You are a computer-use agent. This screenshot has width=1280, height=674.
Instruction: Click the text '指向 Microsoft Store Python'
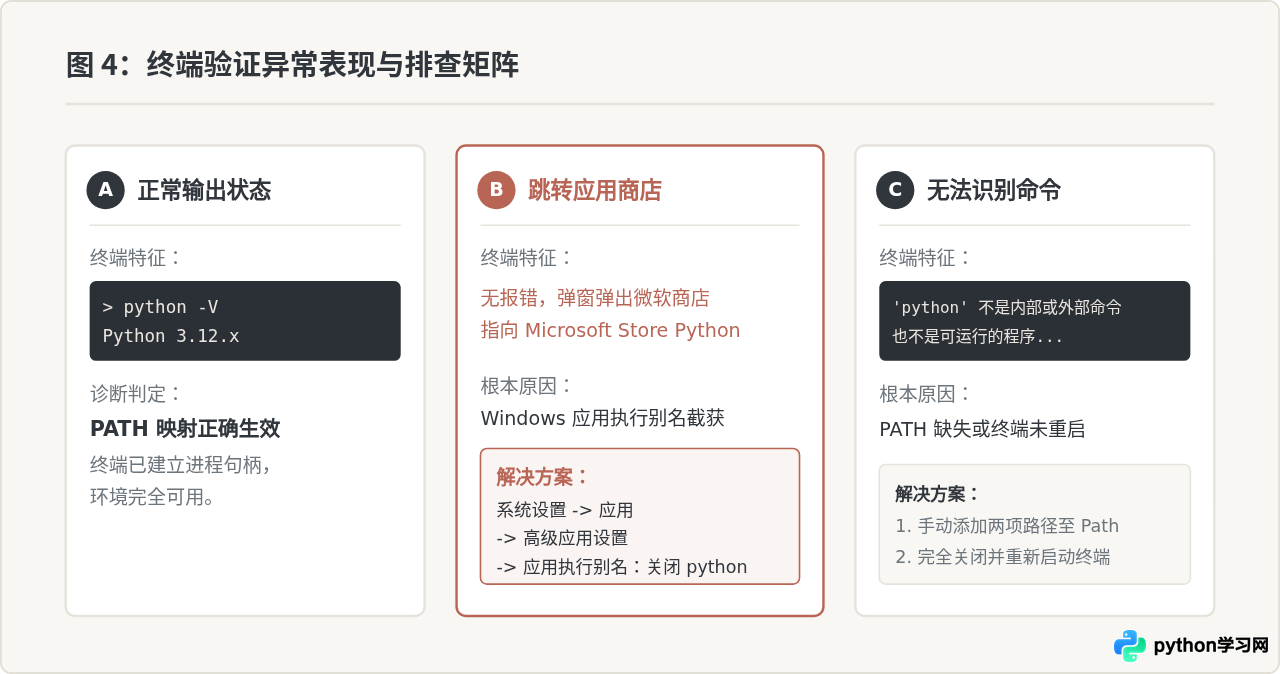[x=610, y=330]
